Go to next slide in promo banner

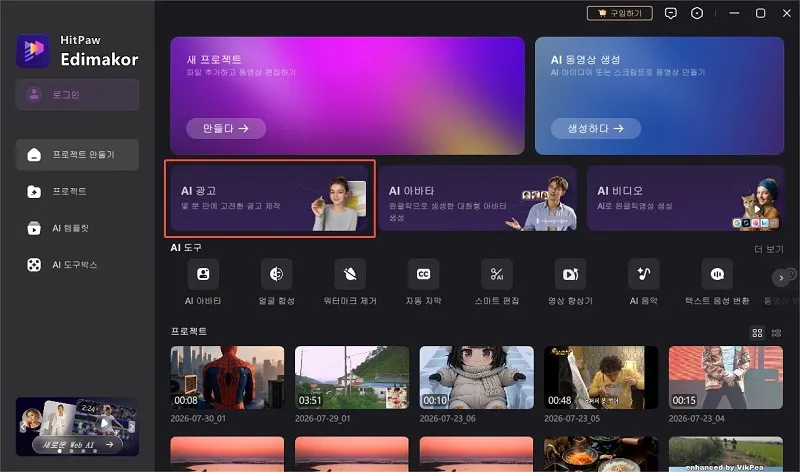point(132,426)
